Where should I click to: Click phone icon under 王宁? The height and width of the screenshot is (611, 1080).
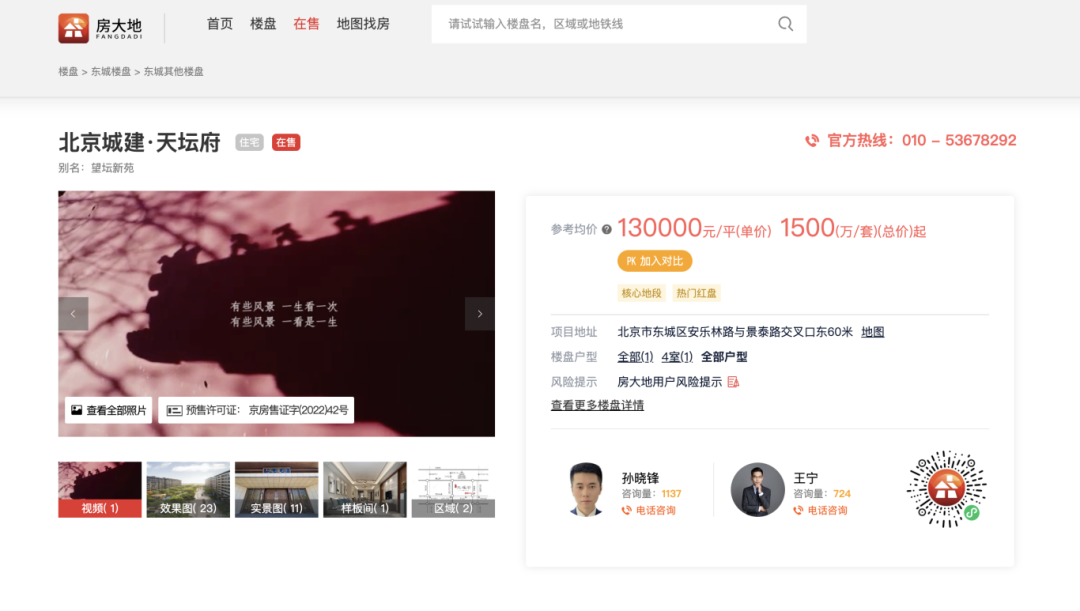(798, 510)
